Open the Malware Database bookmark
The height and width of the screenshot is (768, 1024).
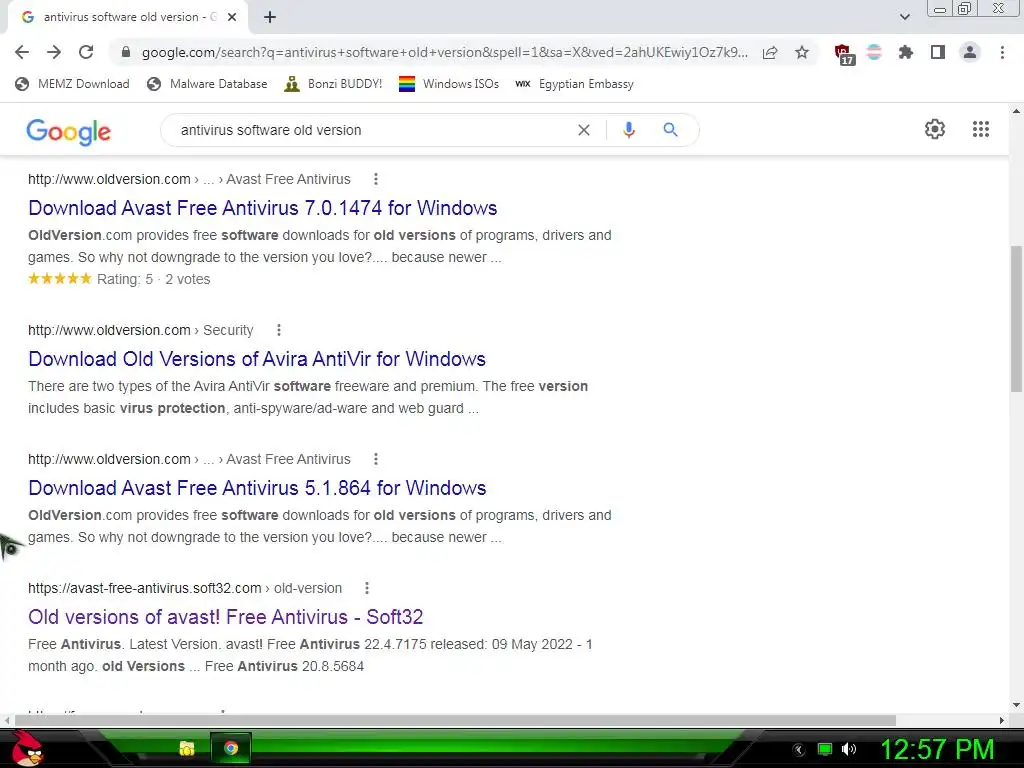[x=208, y=84]
